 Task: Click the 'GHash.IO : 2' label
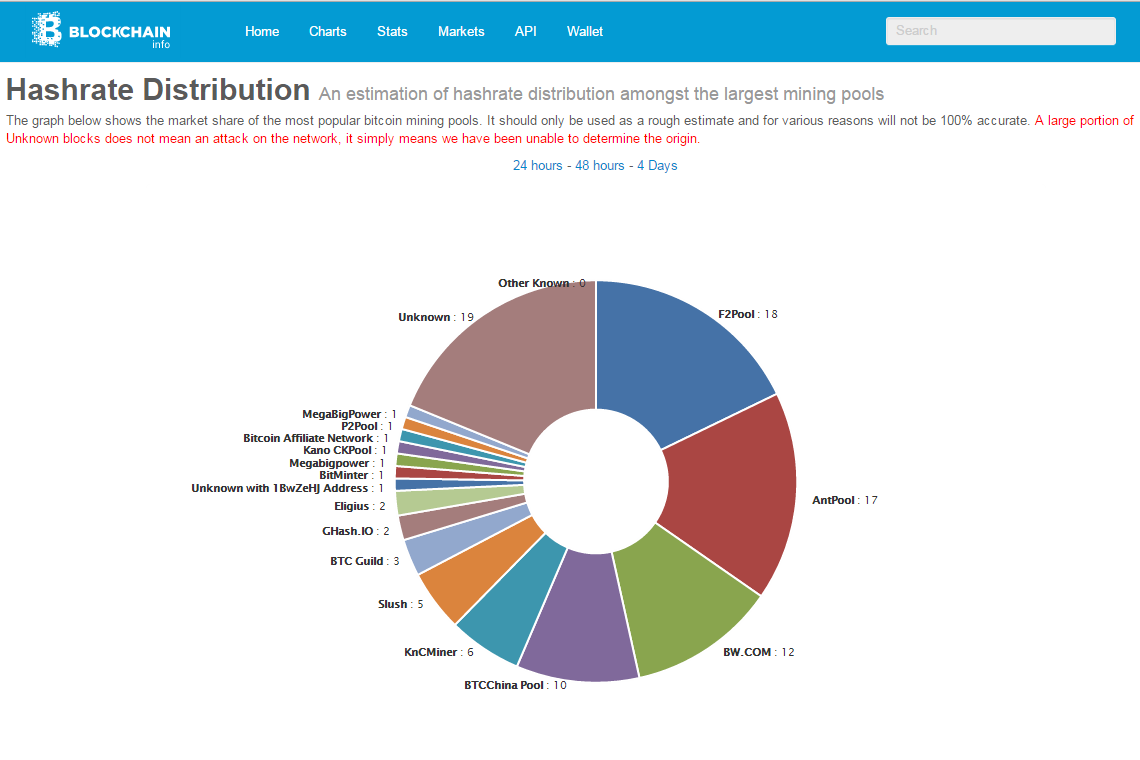point(356,532)
